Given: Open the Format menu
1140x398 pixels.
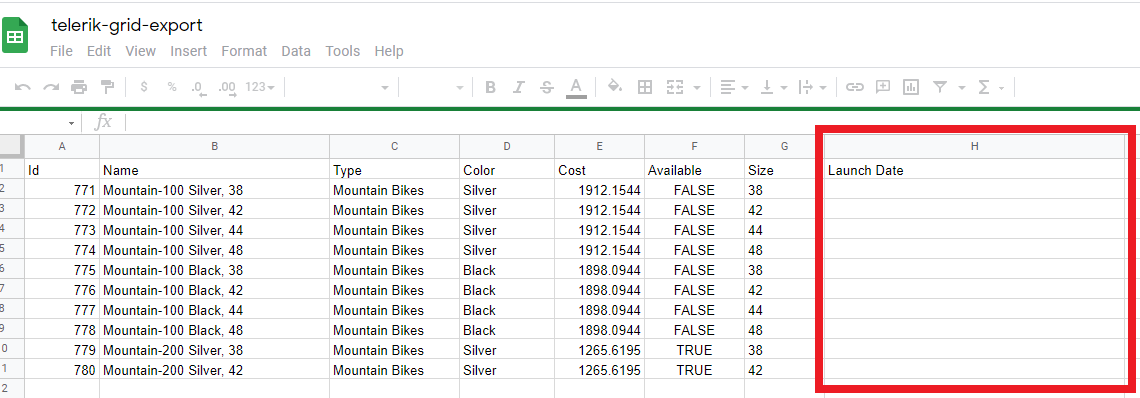Looking at the screenshot, I should click(x=244, y=51).
